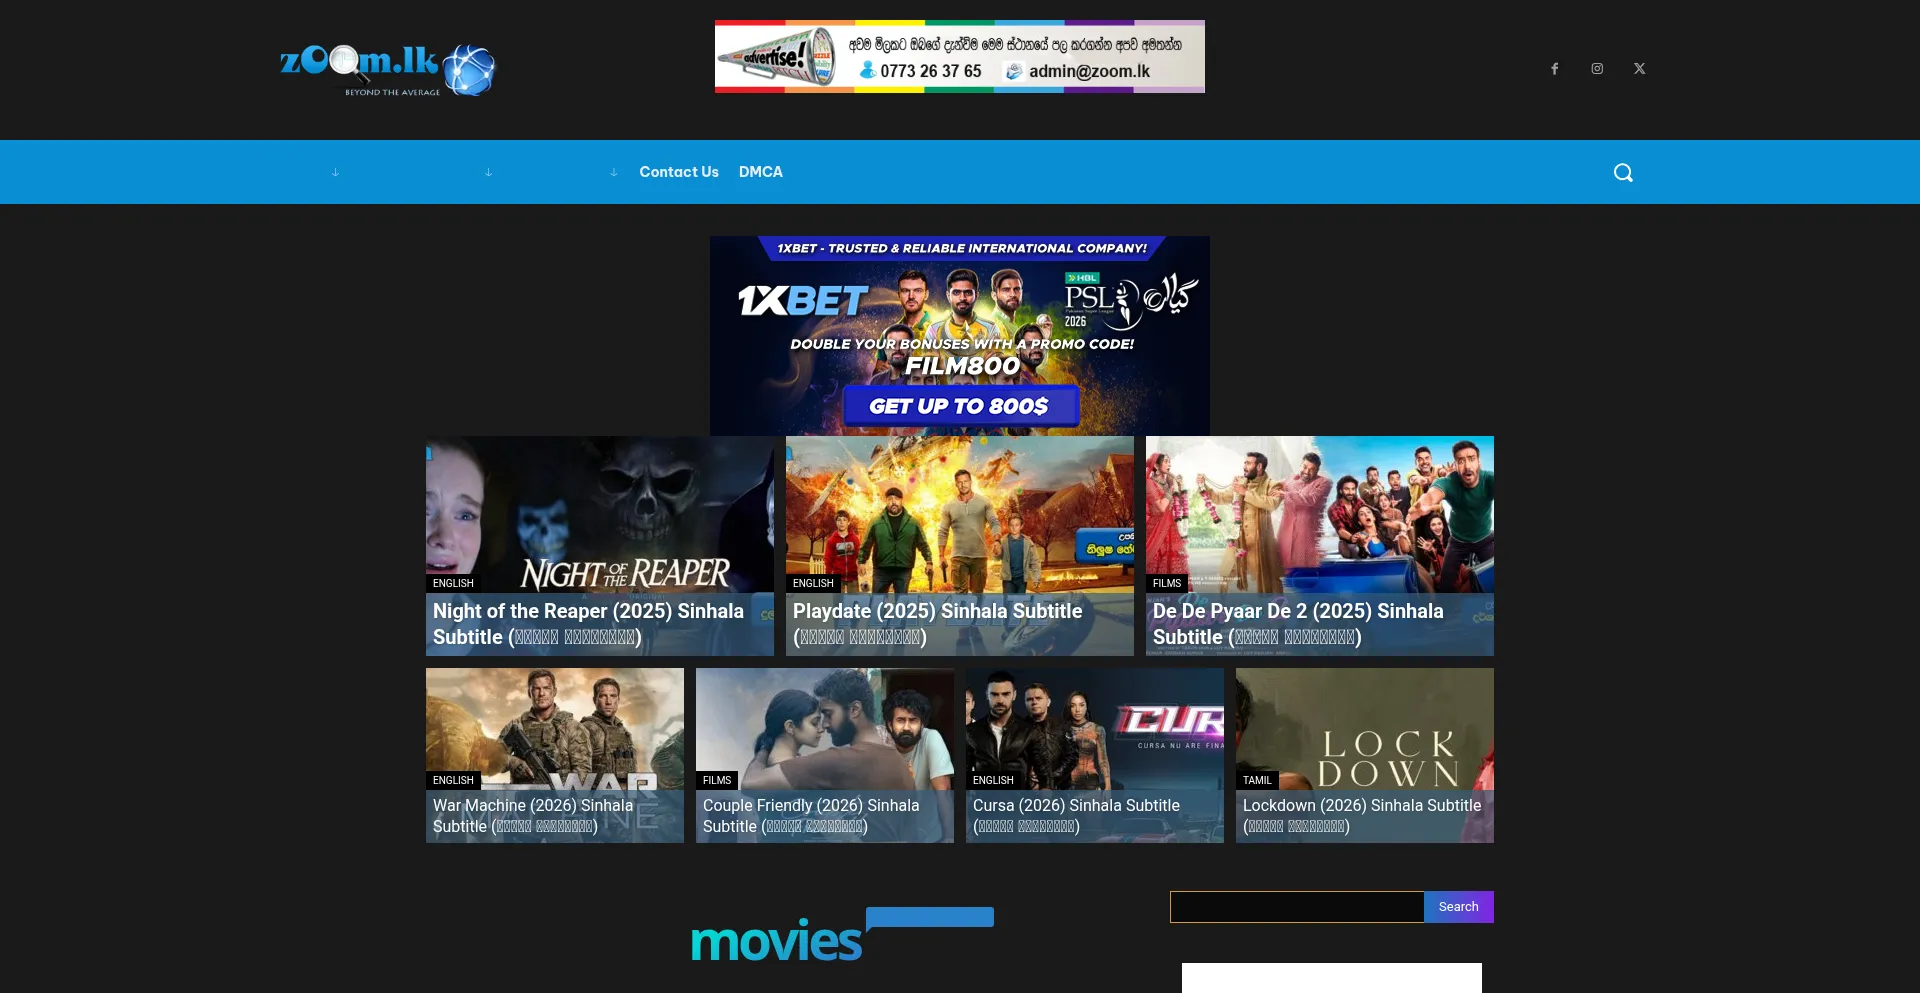Open the Contact Us menu item

[x=679, y=172]
